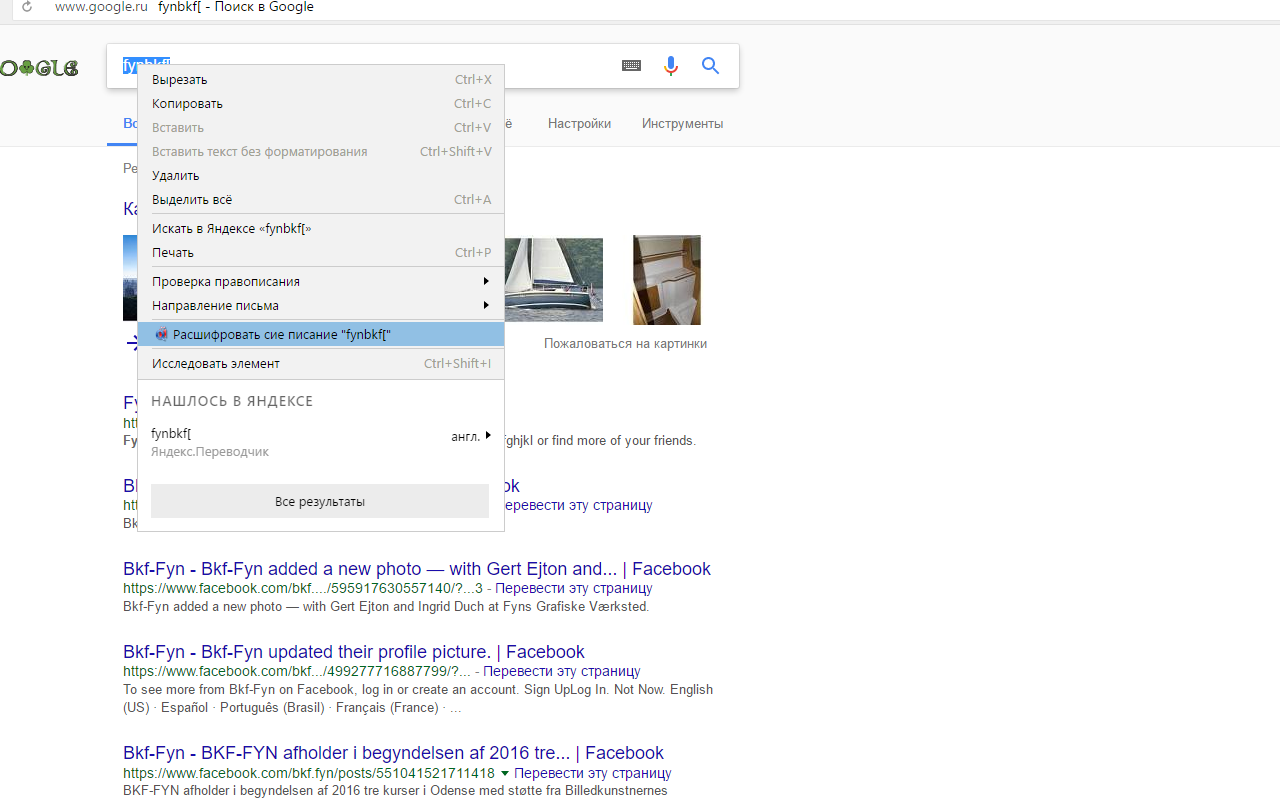
Task: Click the НАШЛОСЬ В ЯНДЕКСЕ heading
Action: coord(232,401)
